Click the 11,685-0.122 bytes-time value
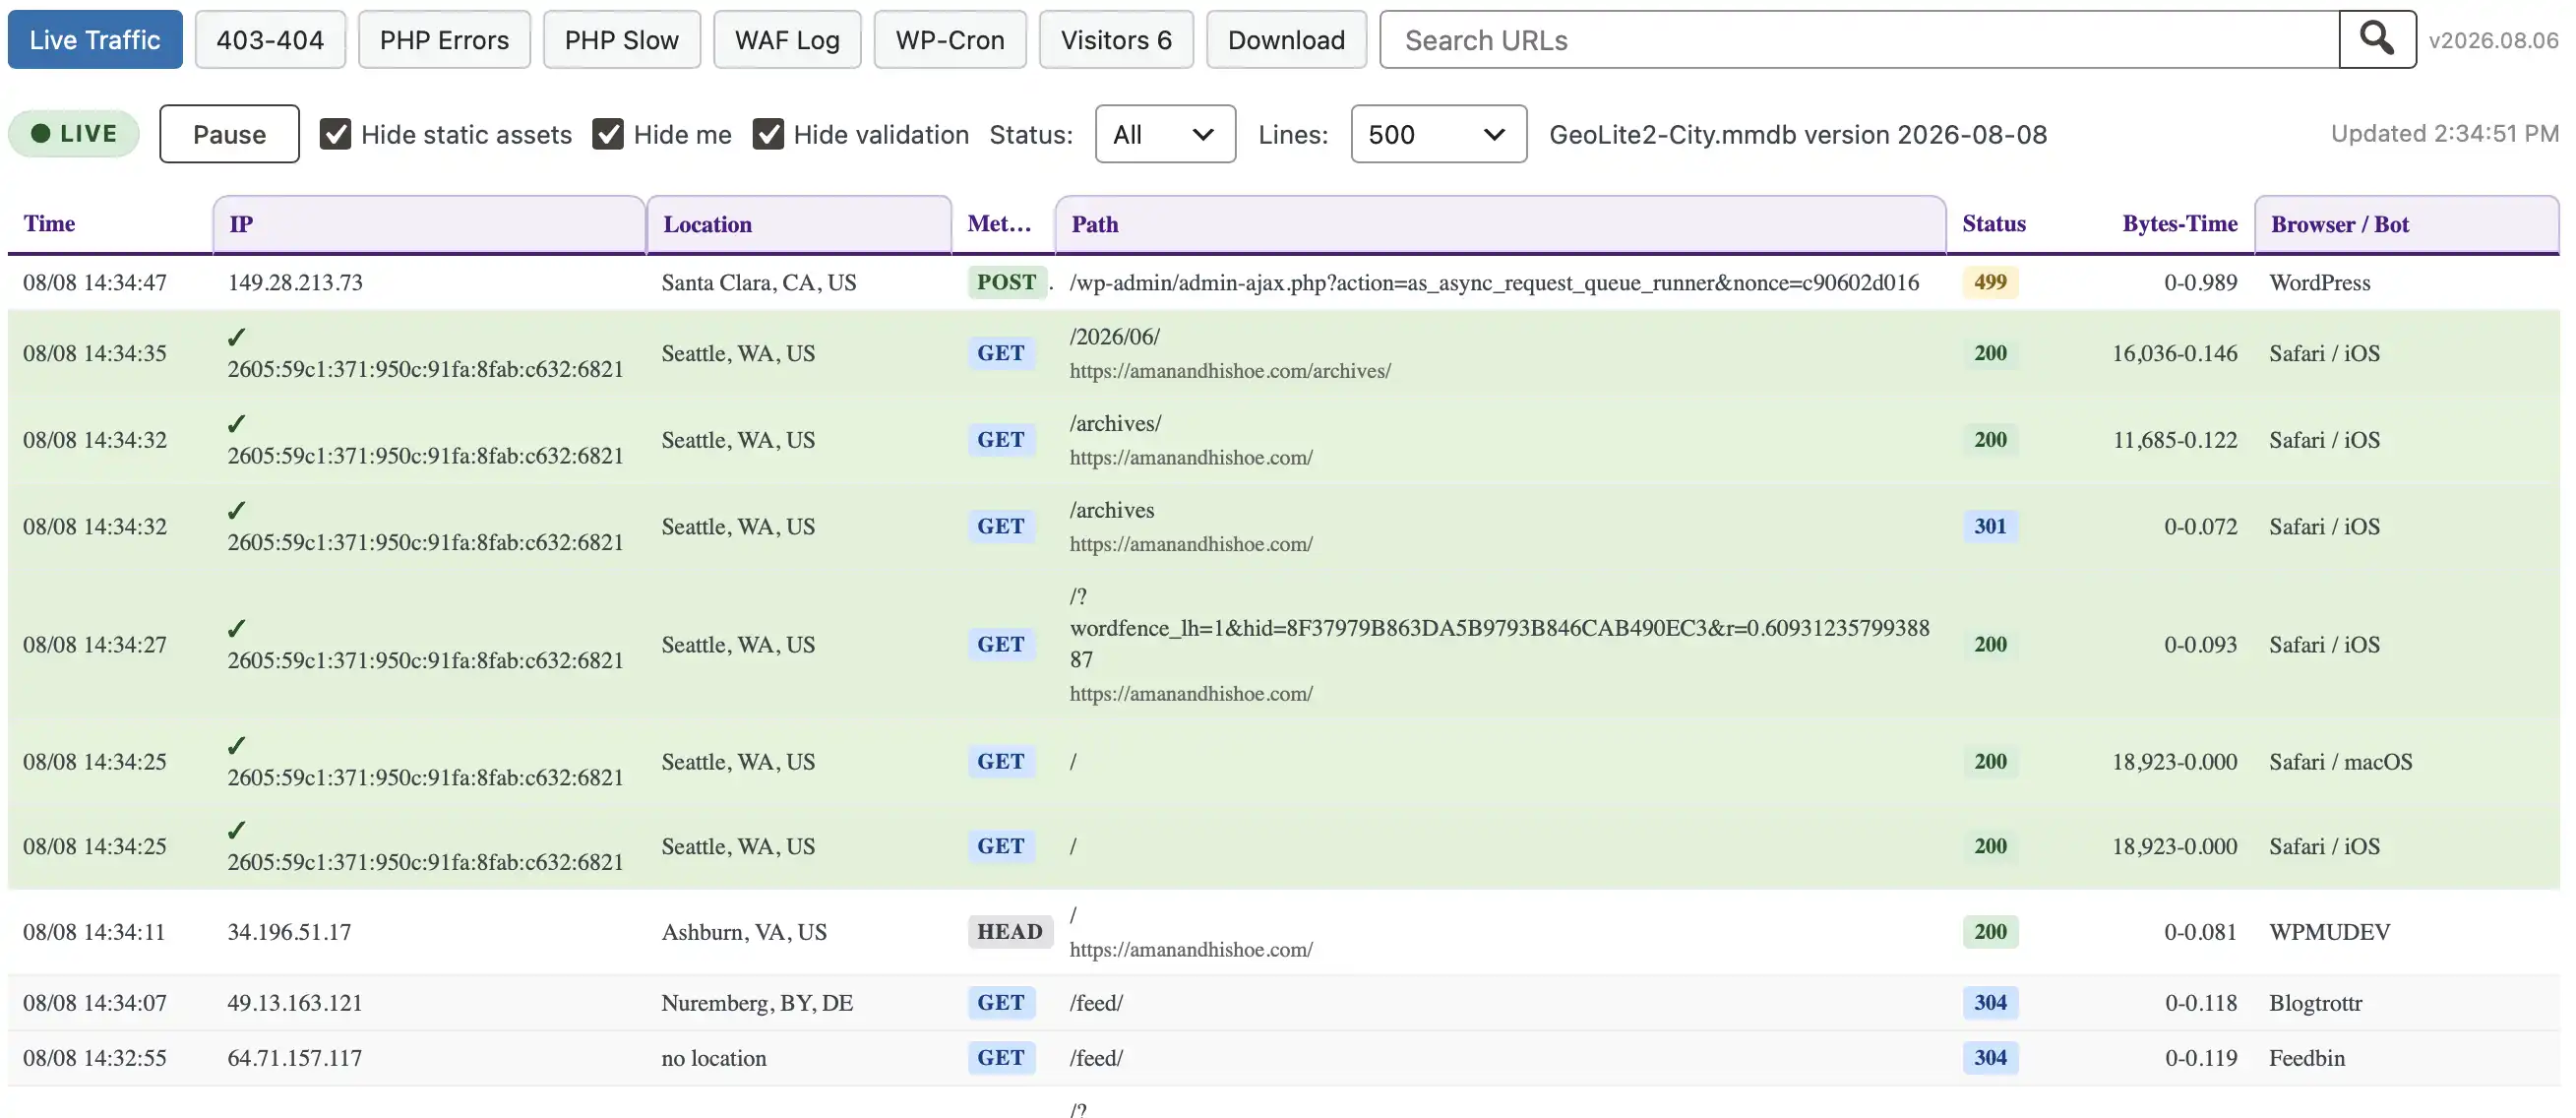This screenshot has width=2576, height=1118. click(x=2174, y=440)
